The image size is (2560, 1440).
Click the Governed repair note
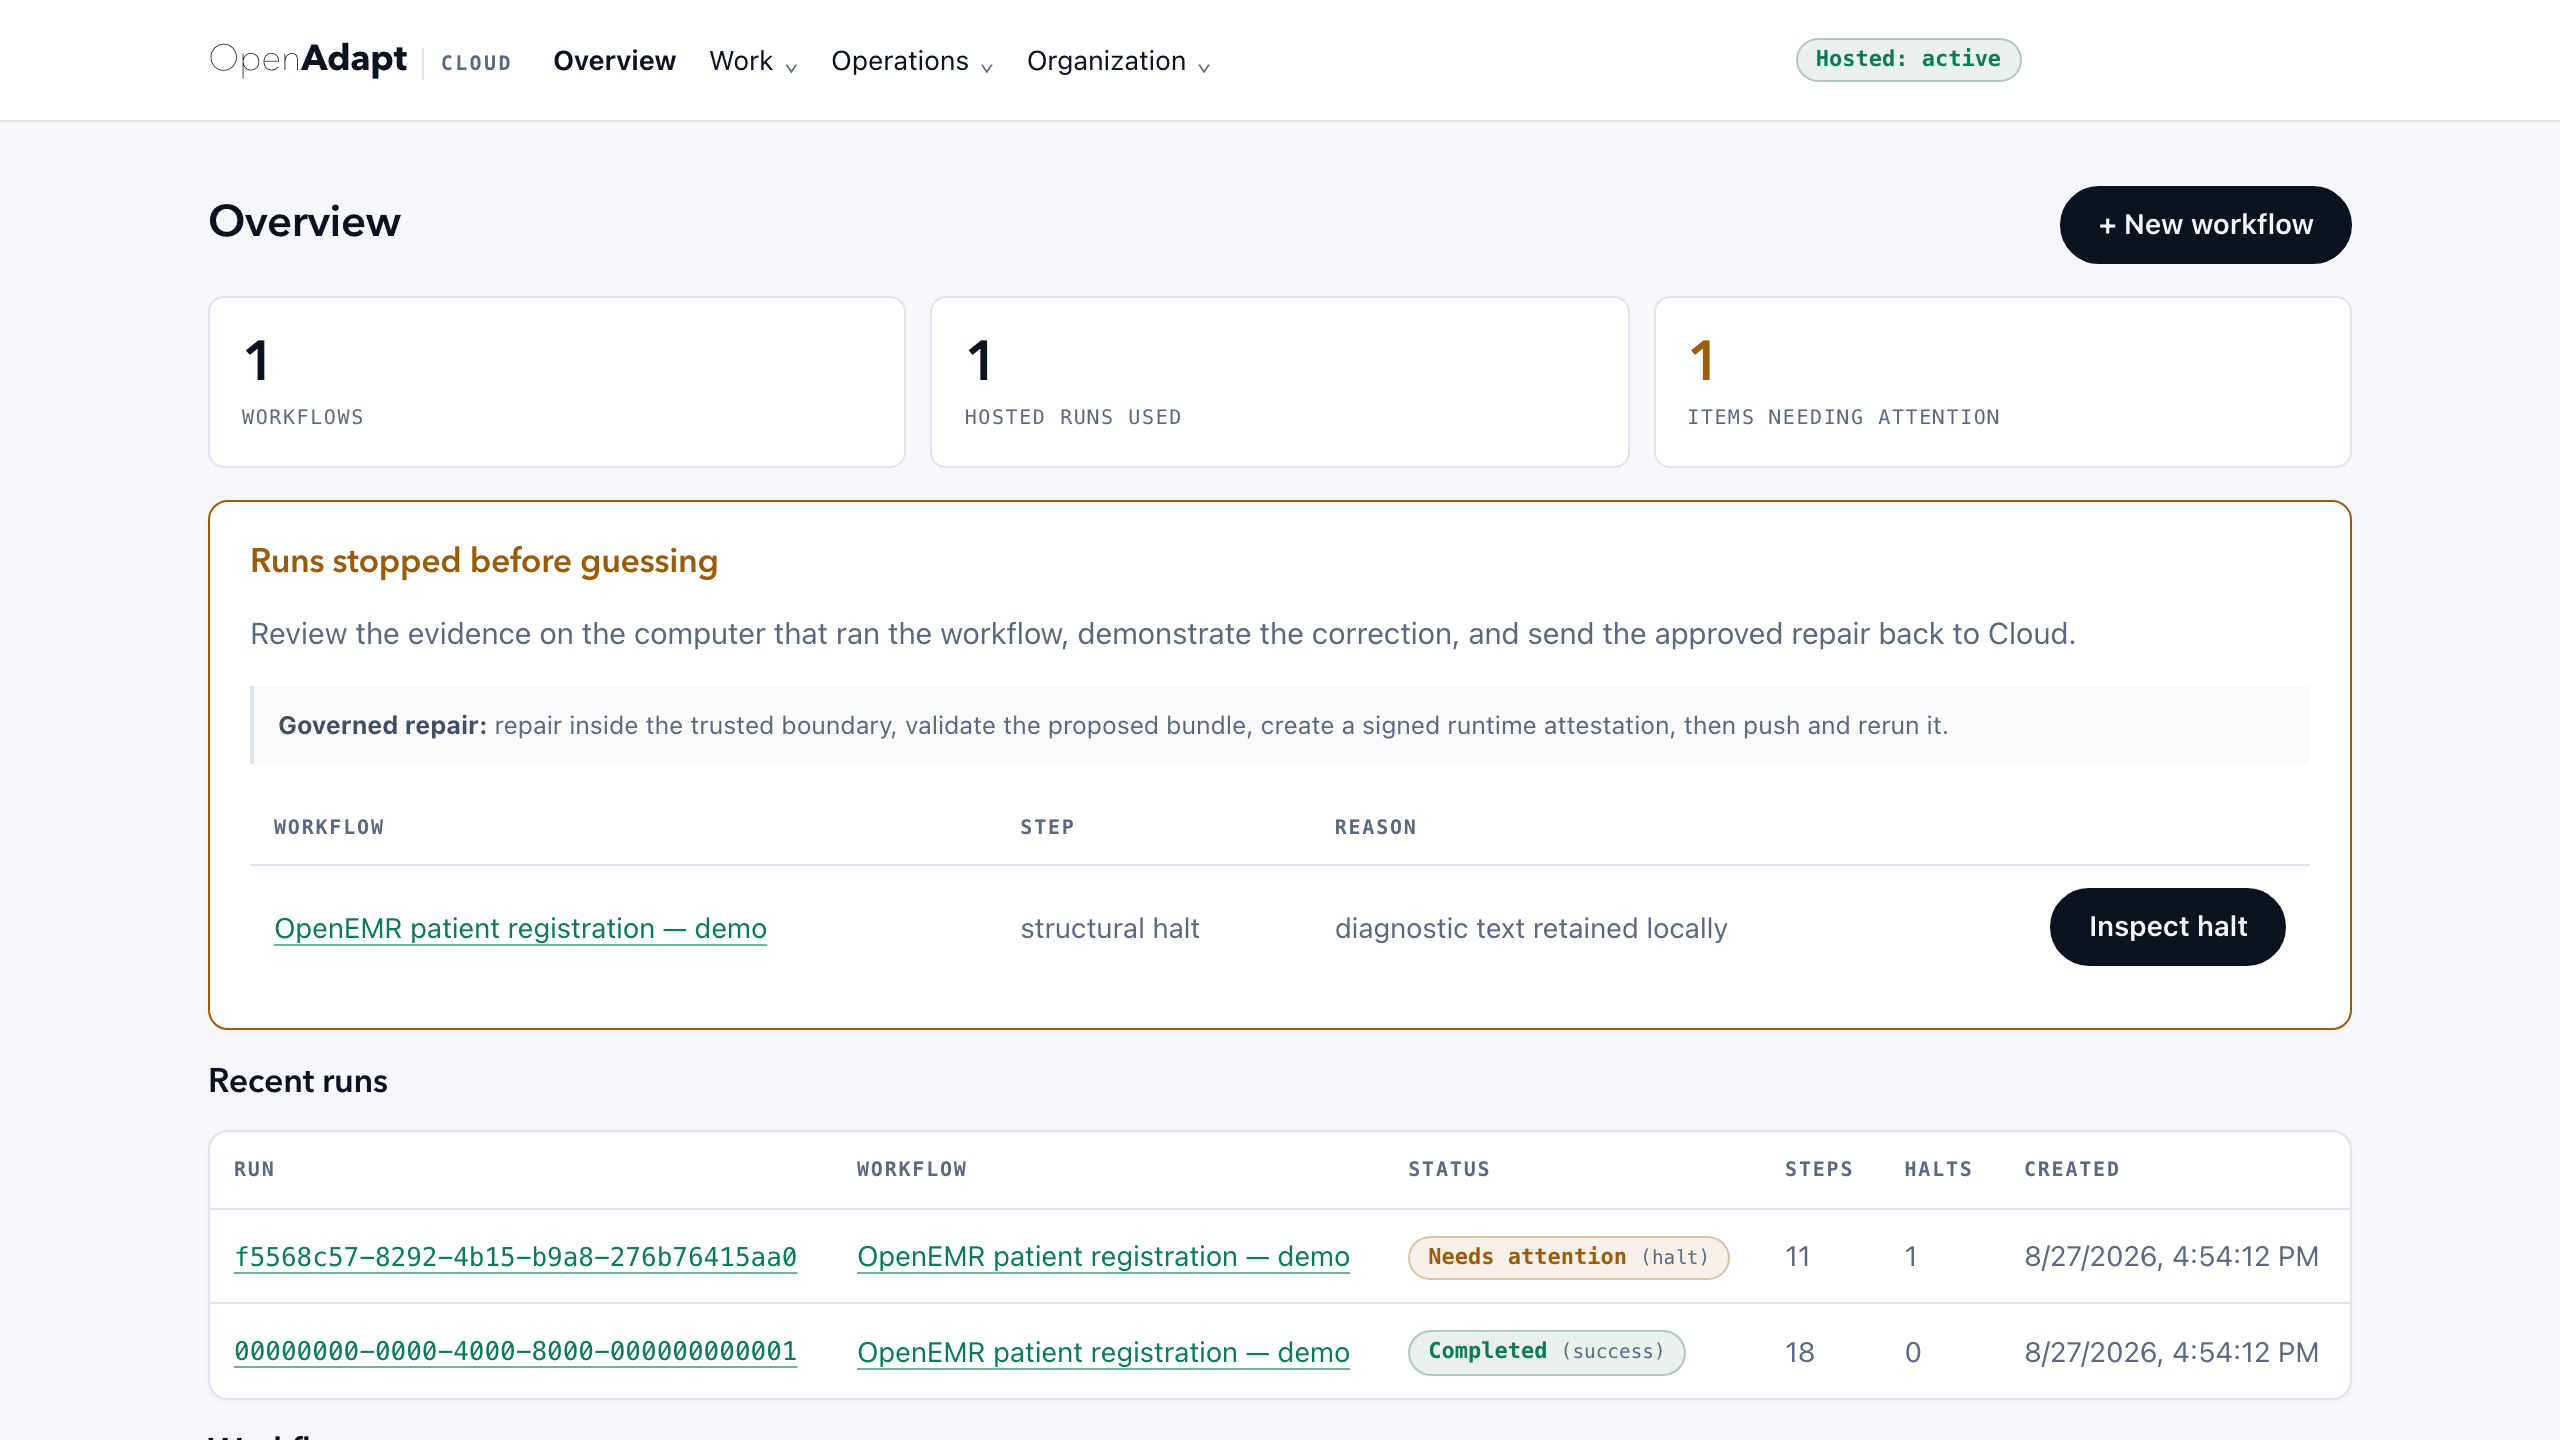pos(1280,725)
